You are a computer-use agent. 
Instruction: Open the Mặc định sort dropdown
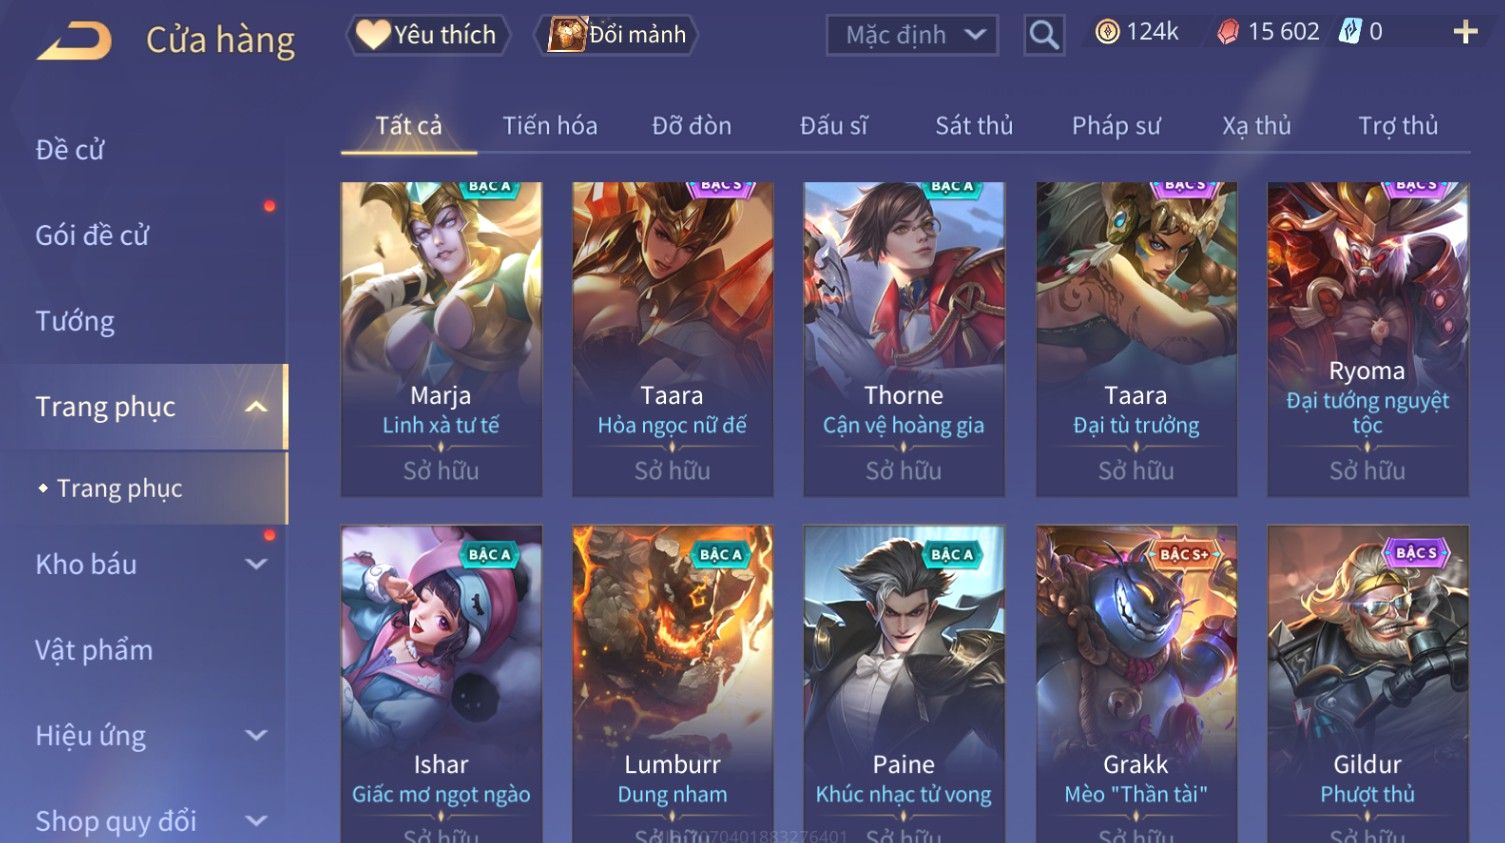[x=912, y=35]
